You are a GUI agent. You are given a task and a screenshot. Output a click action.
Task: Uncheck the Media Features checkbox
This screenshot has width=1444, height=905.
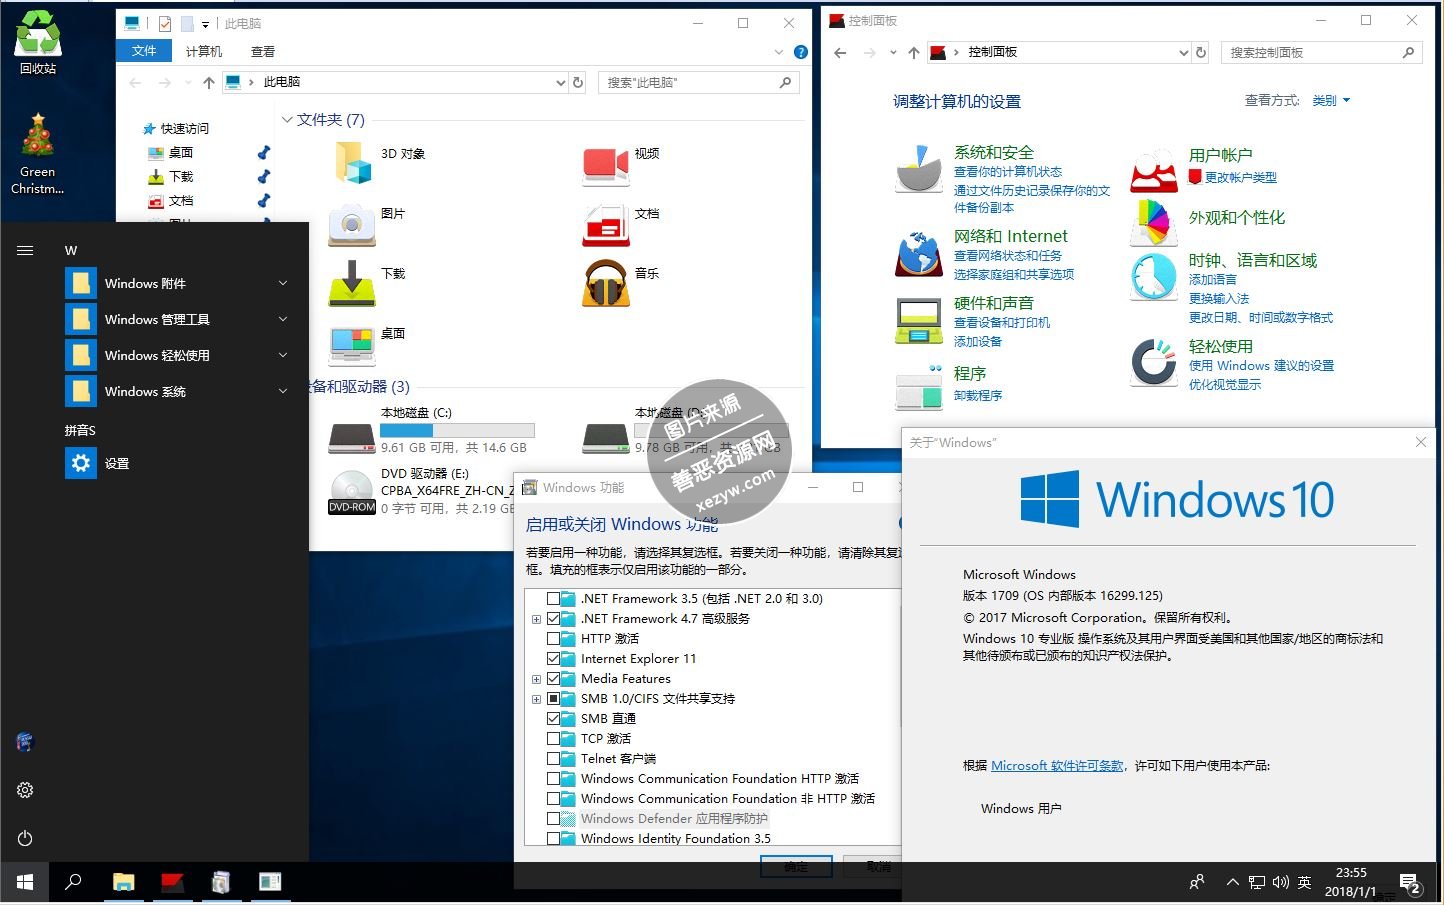[x=553, y=678]
